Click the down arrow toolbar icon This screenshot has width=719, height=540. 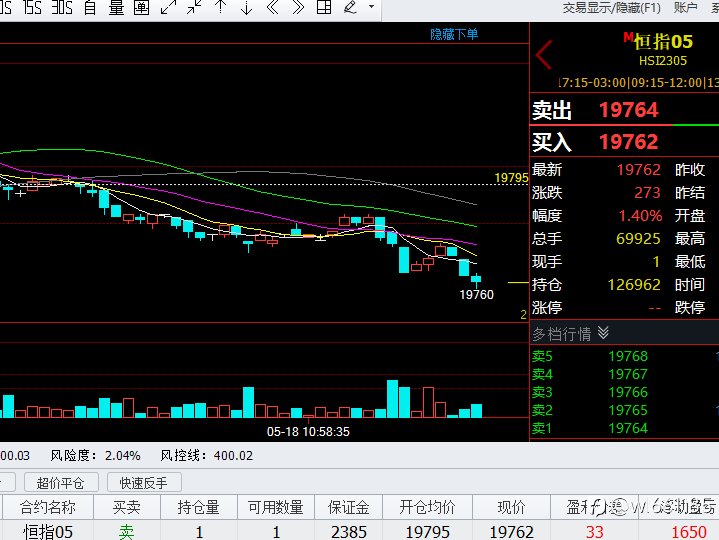pyautogui.click(x=247, y=7)
